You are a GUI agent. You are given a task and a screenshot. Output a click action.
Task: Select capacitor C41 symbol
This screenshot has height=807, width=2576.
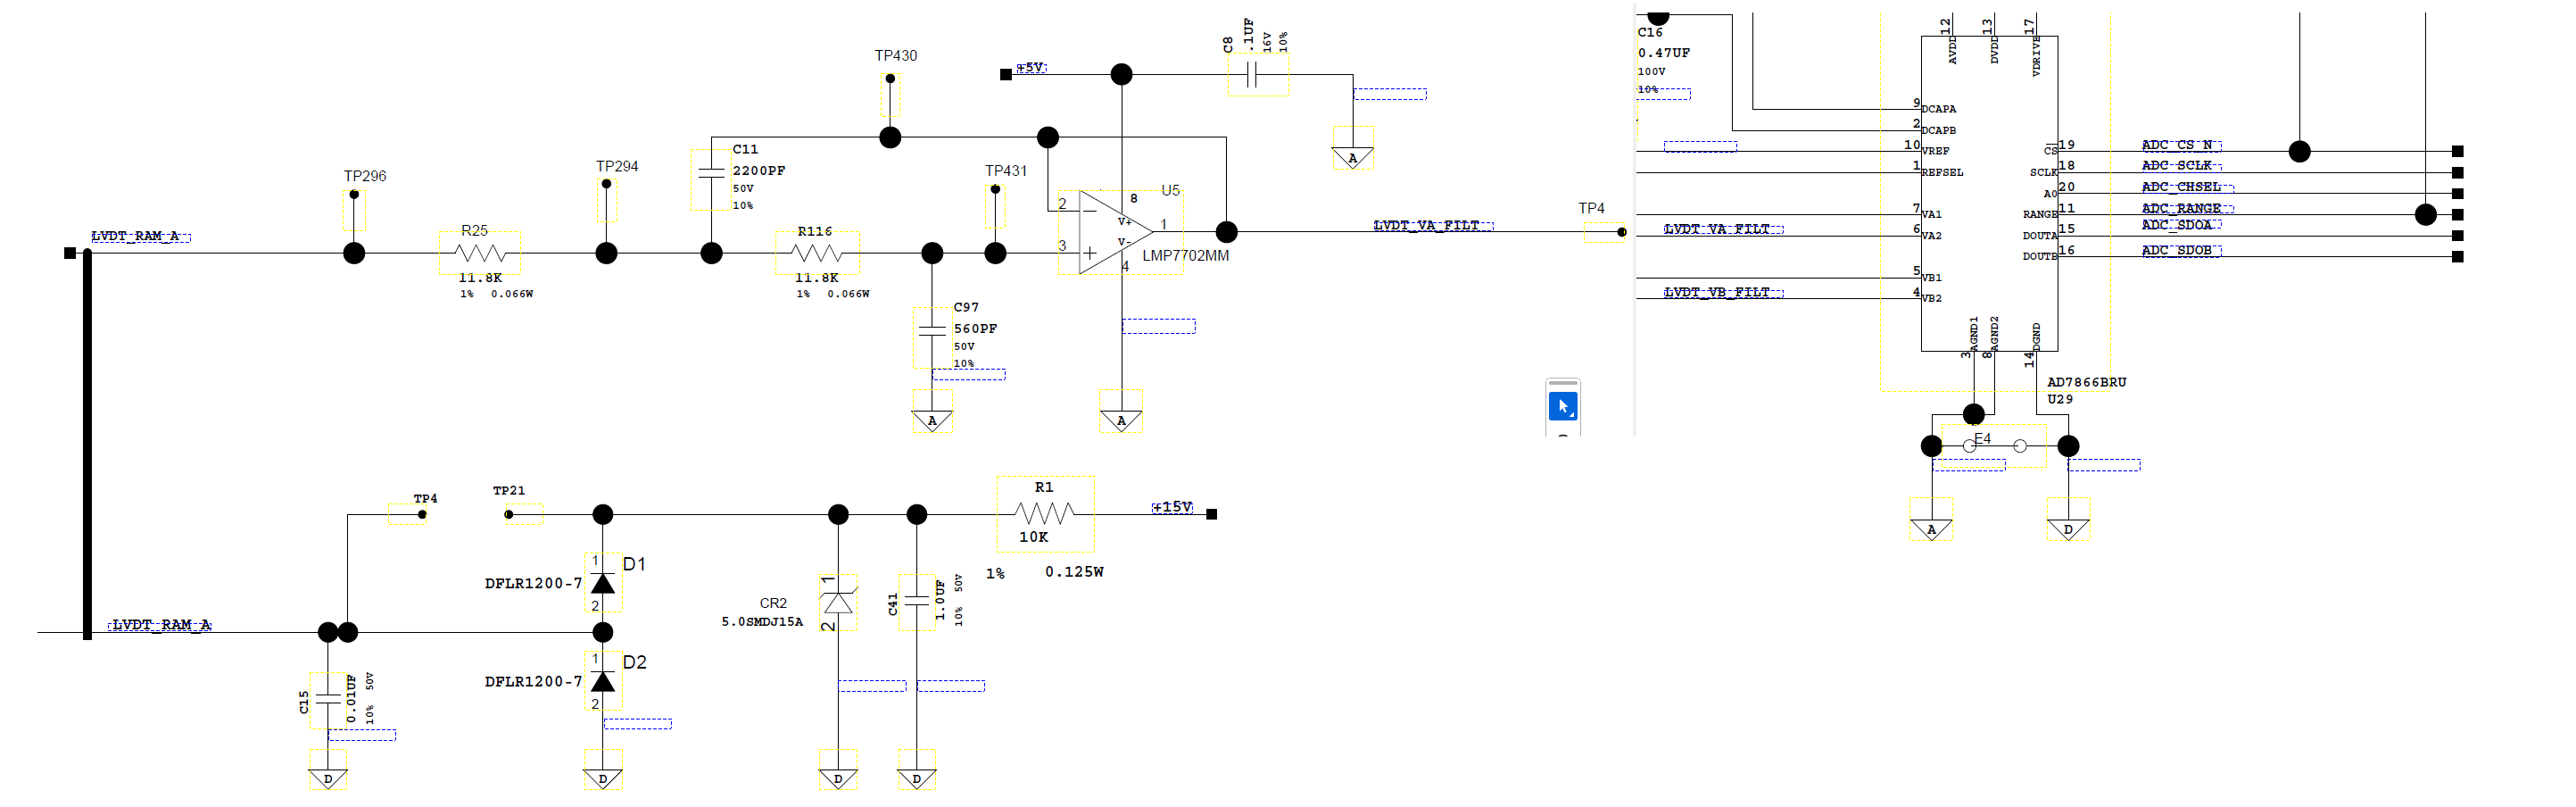coord(916,601)
